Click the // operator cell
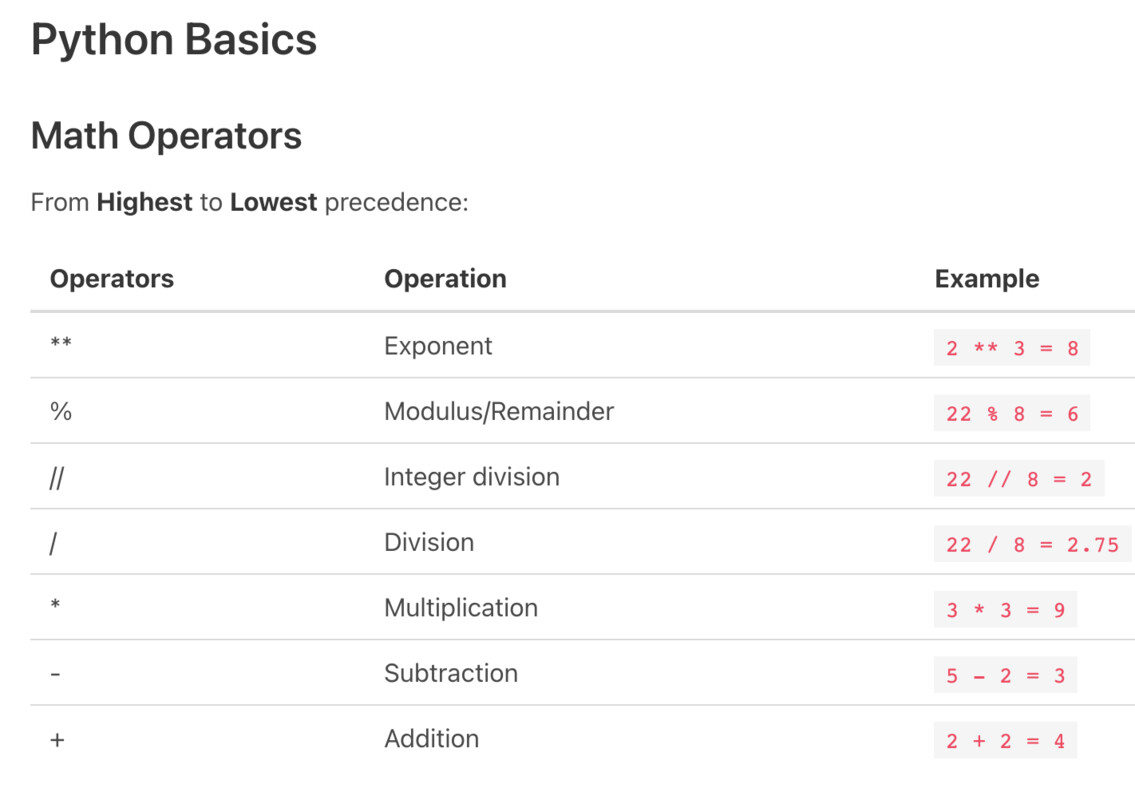The image size is (1135, 800). coord(56,478)
